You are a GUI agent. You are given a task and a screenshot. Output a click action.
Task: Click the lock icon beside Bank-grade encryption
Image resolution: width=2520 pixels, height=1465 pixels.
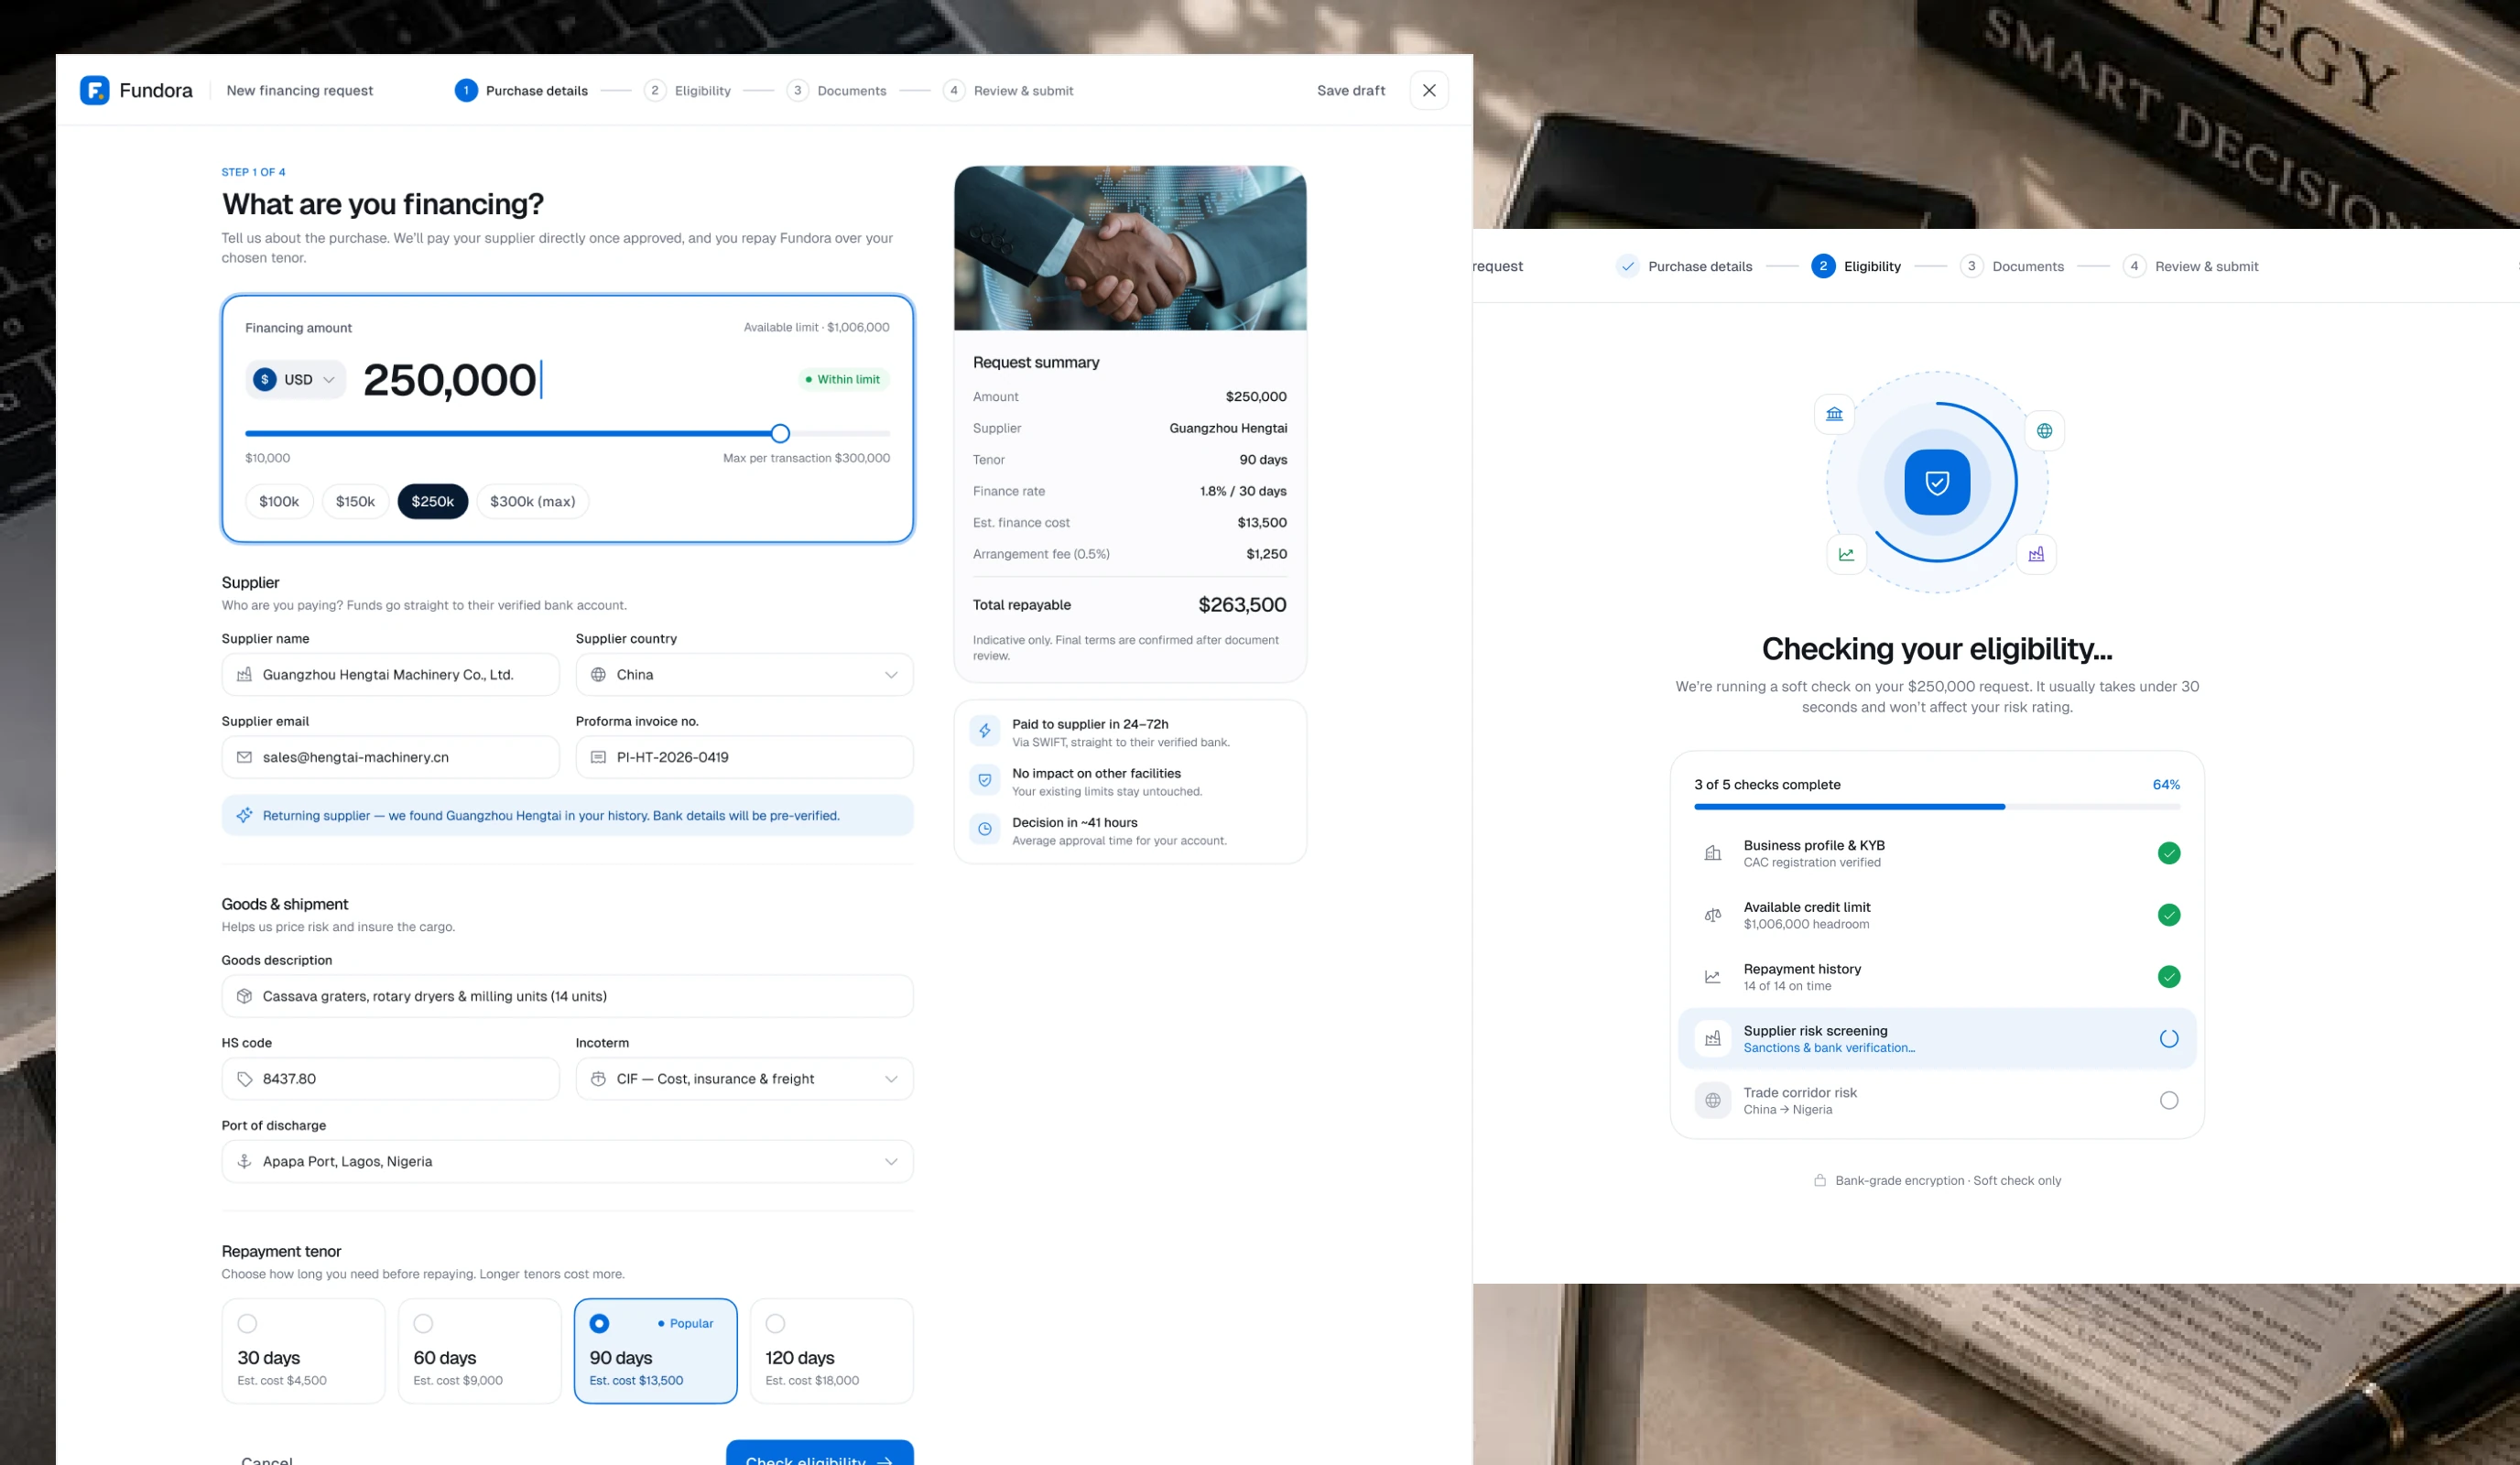click(x=1820, y=1180)
